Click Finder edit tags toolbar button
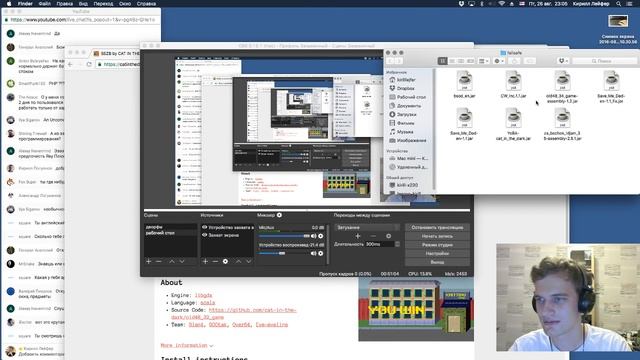This screenshot has width=640, height=360. point(530,61)
